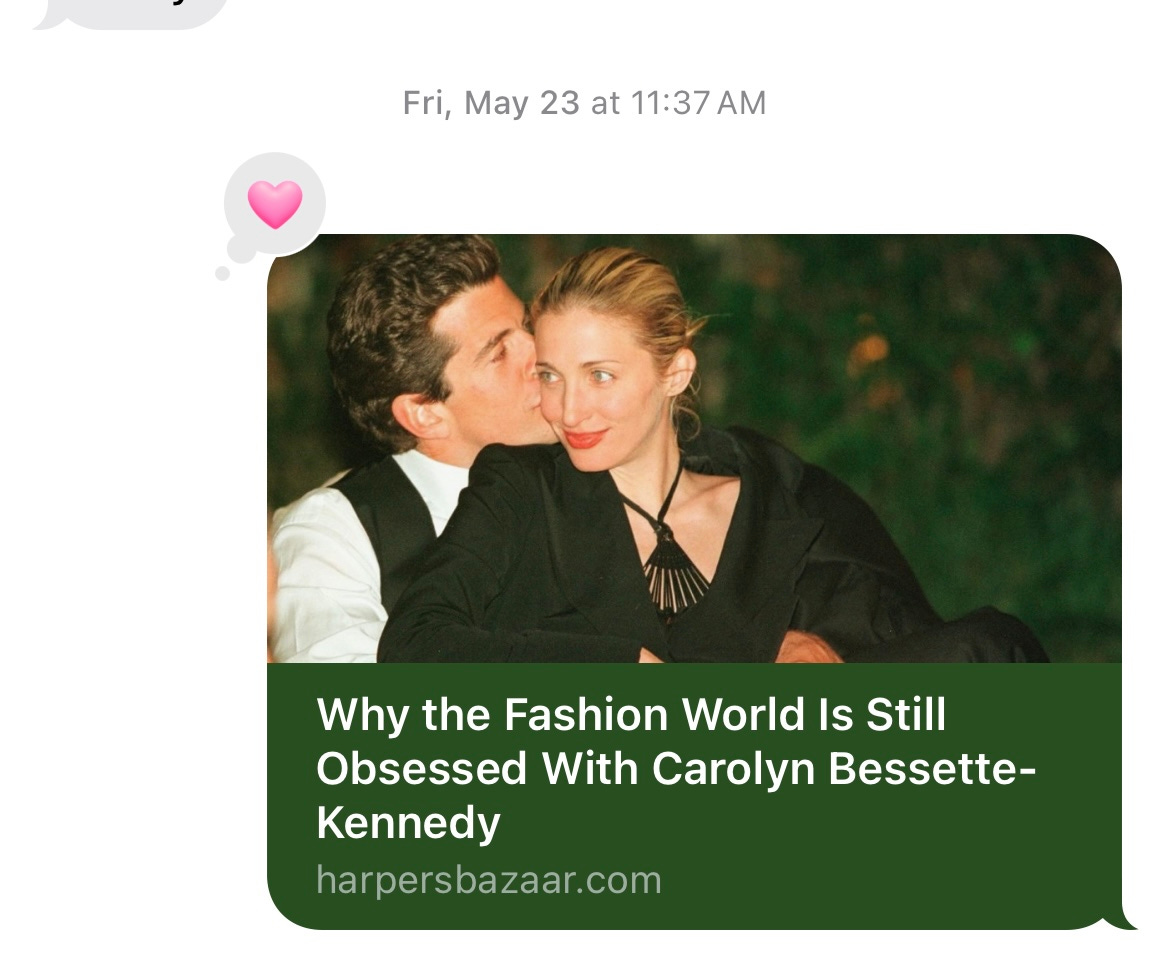Tap the pink heart reaction bubble
1170x954 pixels.
tap(275, 204)
